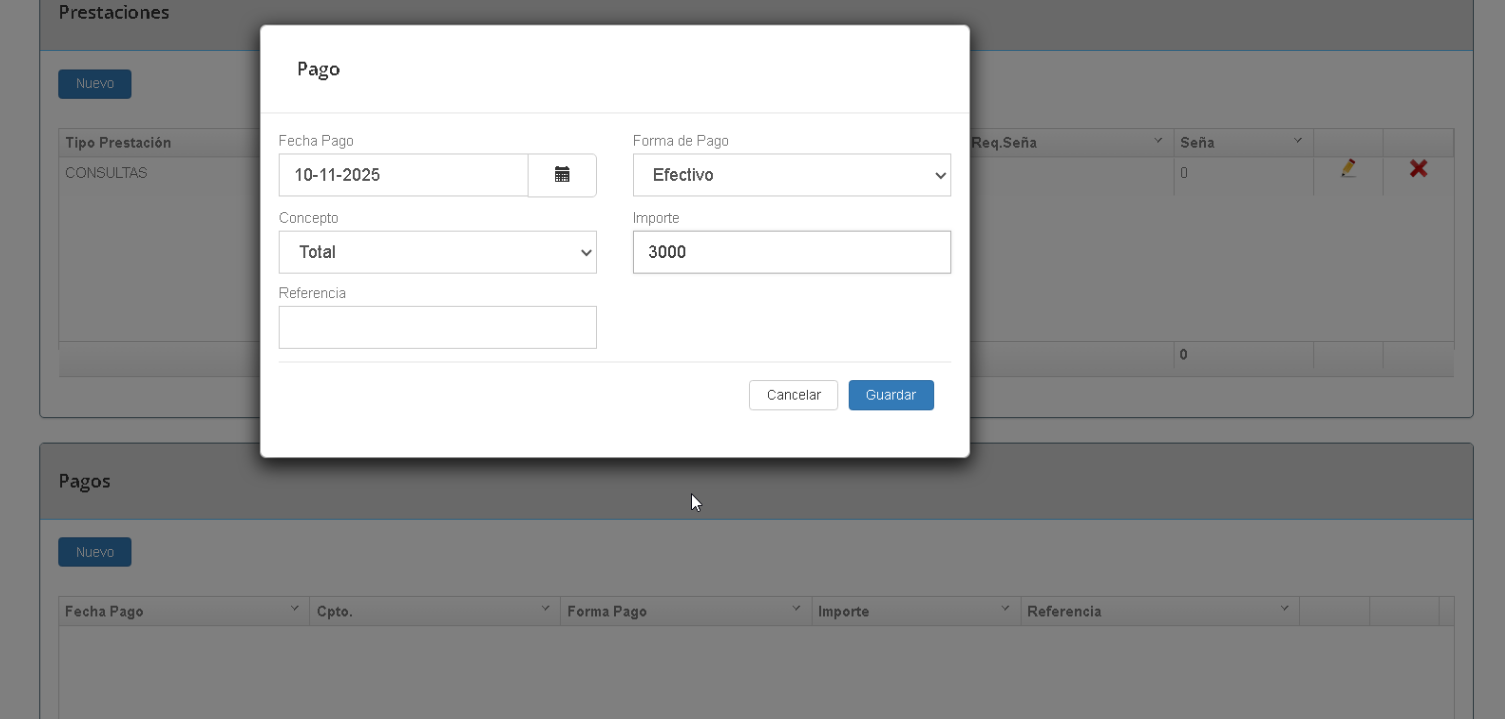Open Fecha Pago column menu in Pagos grid
Screen dimensions: 1505x719
click(x=295, y=609)
